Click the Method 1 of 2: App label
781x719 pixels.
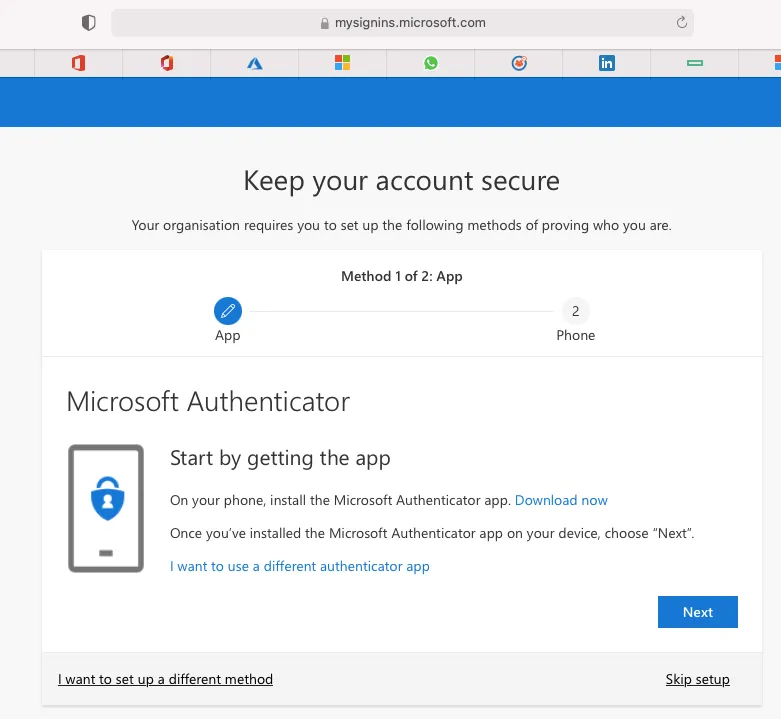click(401, 276)
